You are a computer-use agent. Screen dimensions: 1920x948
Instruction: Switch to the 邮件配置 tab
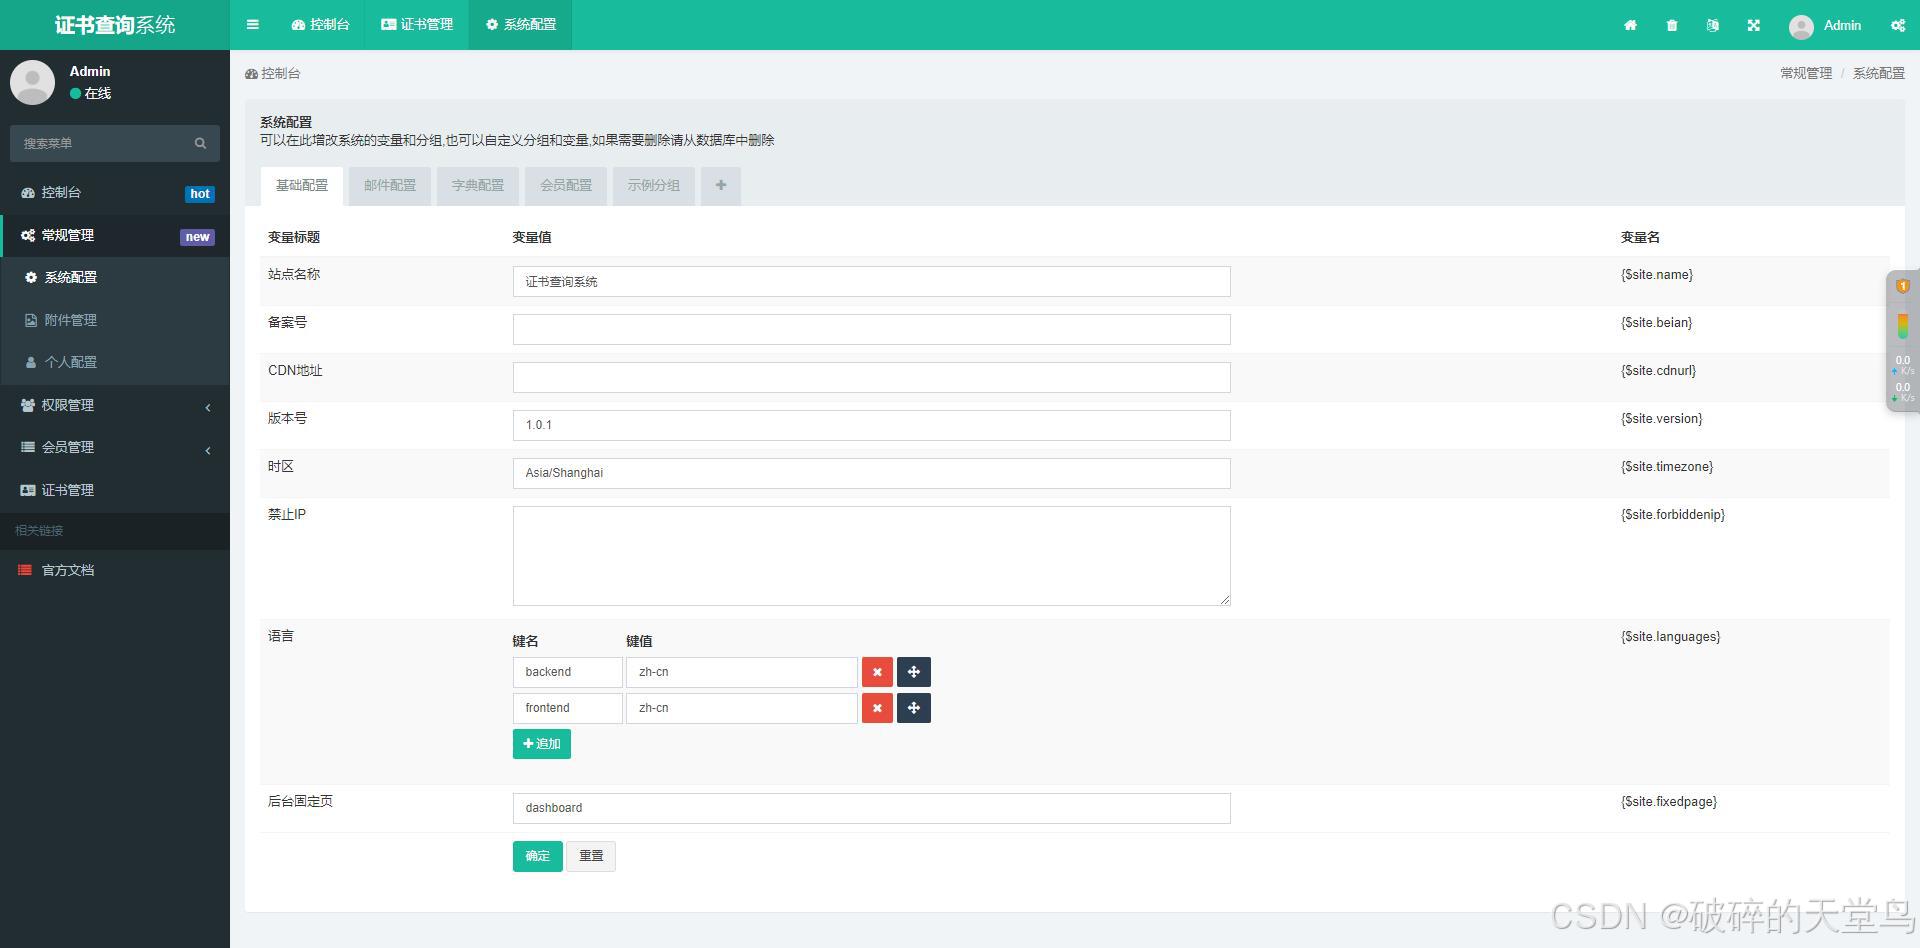point(390,186)
